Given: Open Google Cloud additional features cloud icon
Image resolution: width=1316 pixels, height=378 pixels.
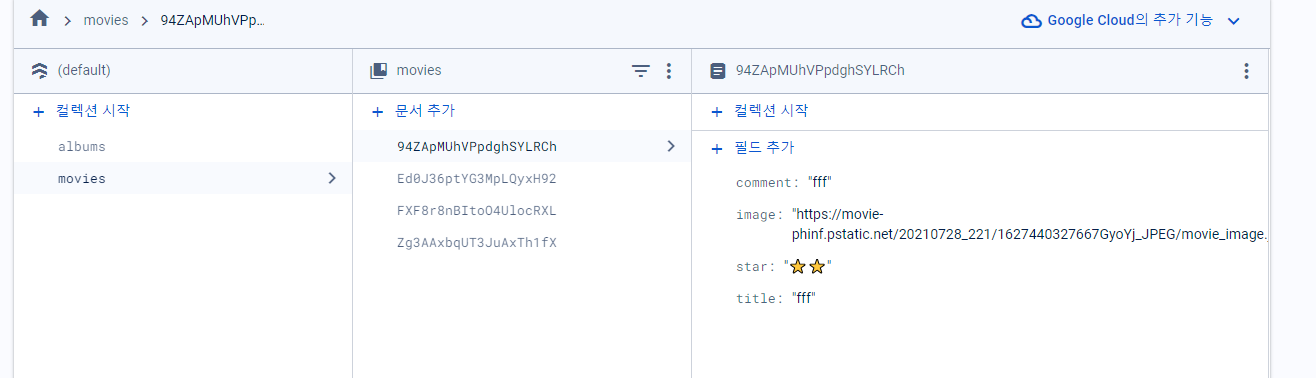Looking at the screenshot, I should (1031, 21).
